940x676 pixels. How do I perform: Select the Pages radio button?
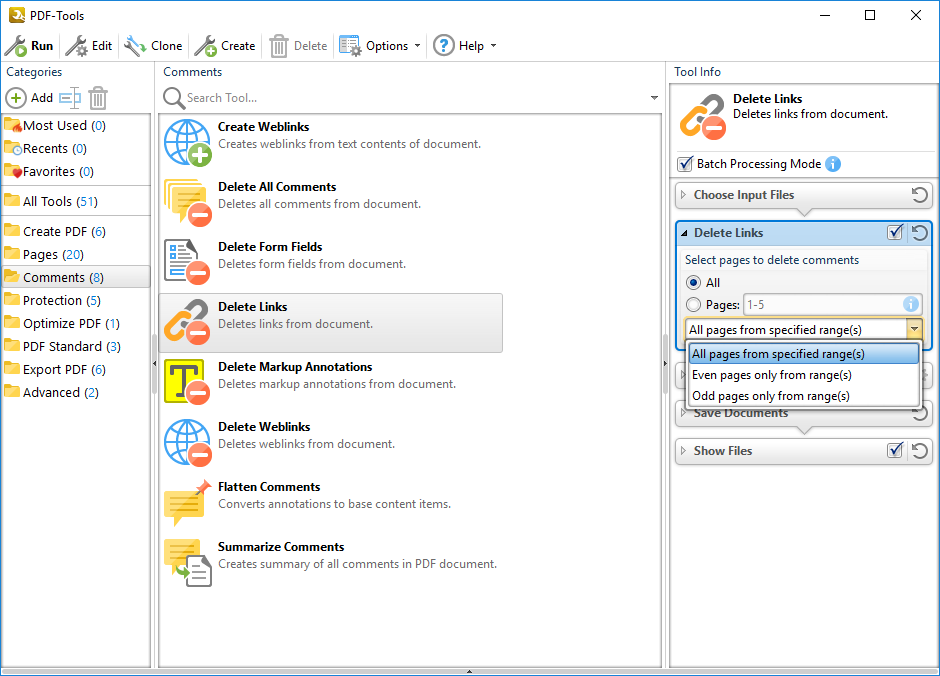[x=693, y=305]
